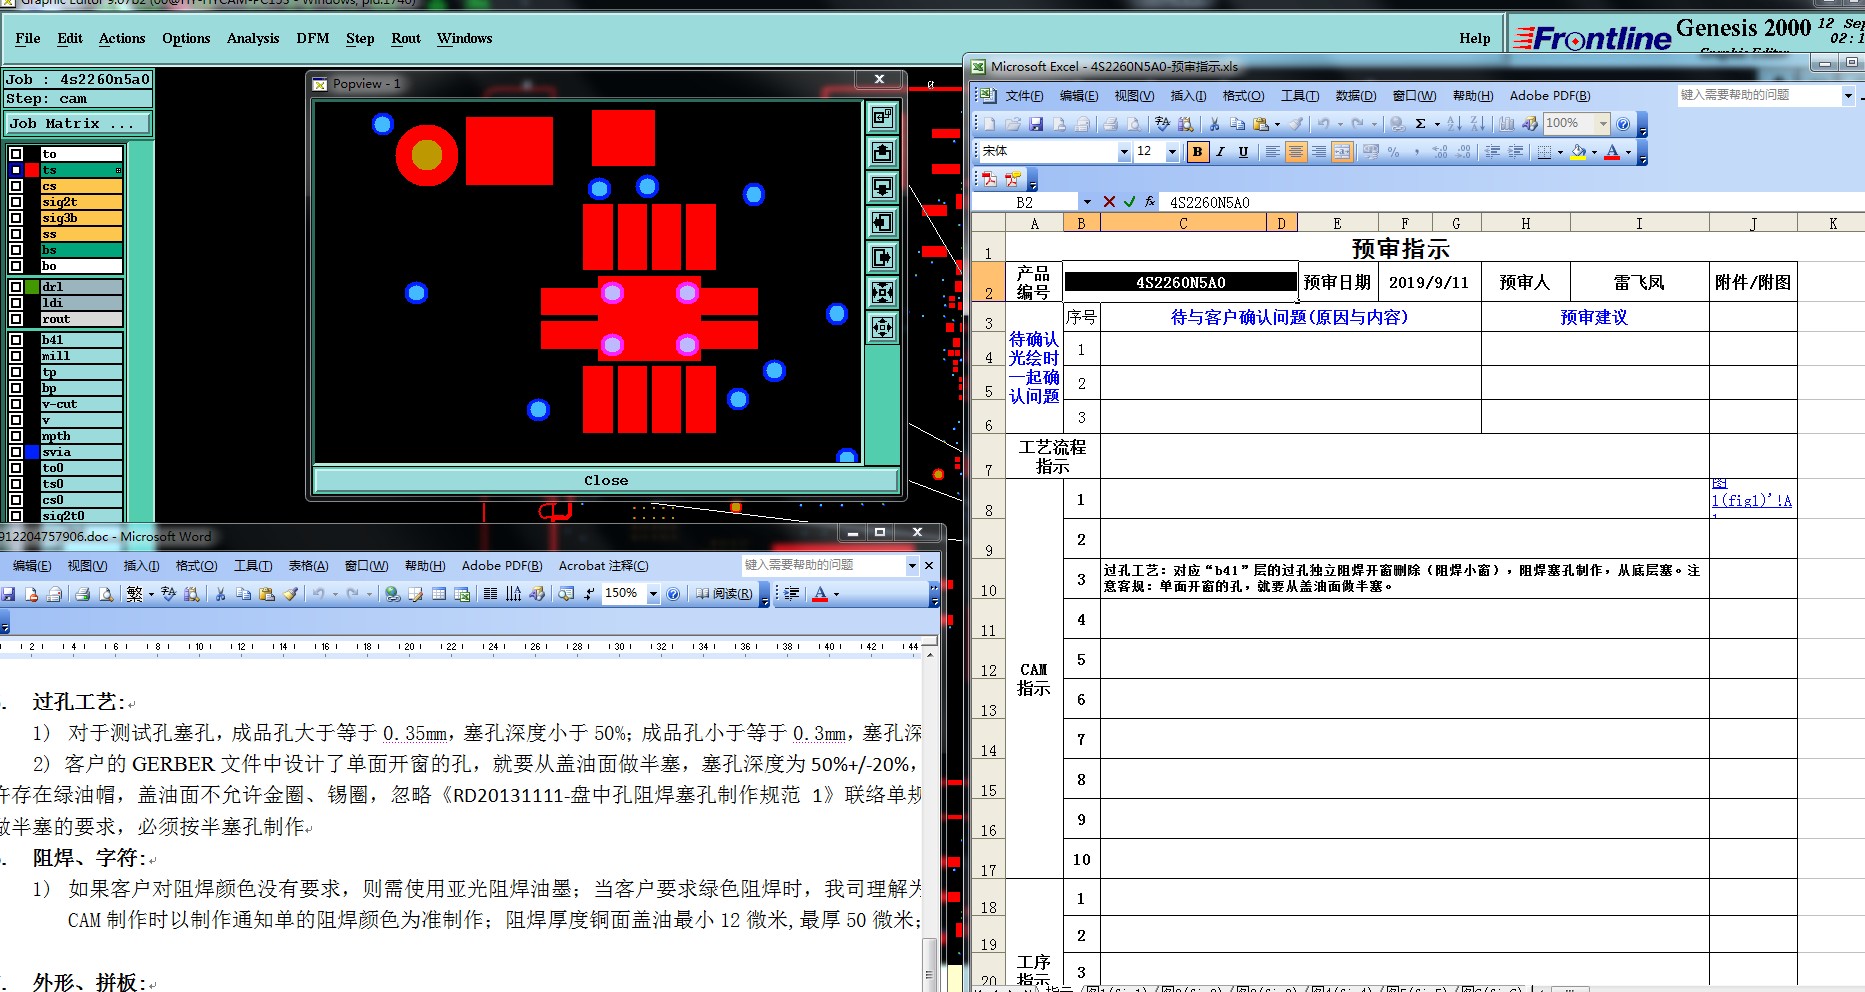Image resolution: width=1865 pixels, height=992 pixels.
Task: Open Excel zoom 100% dropdown
Action: [1603, 124]
